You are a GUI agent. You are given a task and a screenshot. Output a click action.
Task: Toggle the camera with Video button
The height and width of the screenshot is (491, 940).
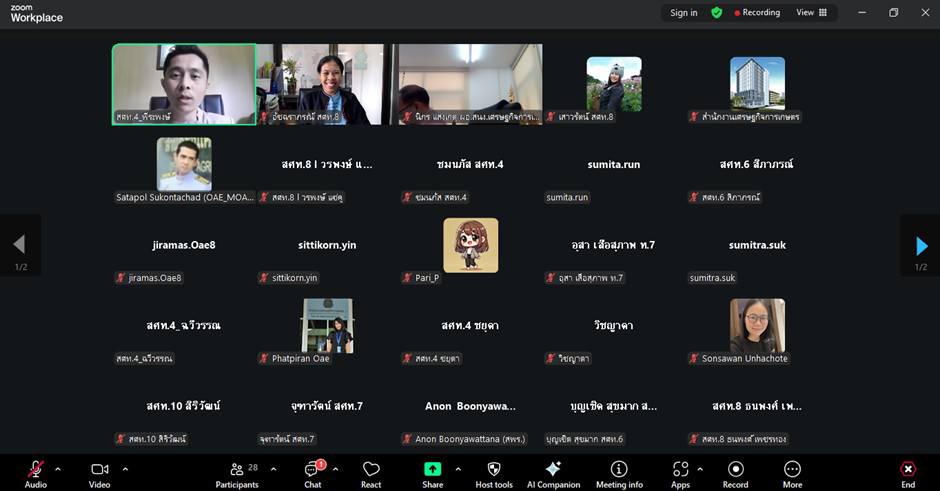pyautogui.click(x=100, y=474)
